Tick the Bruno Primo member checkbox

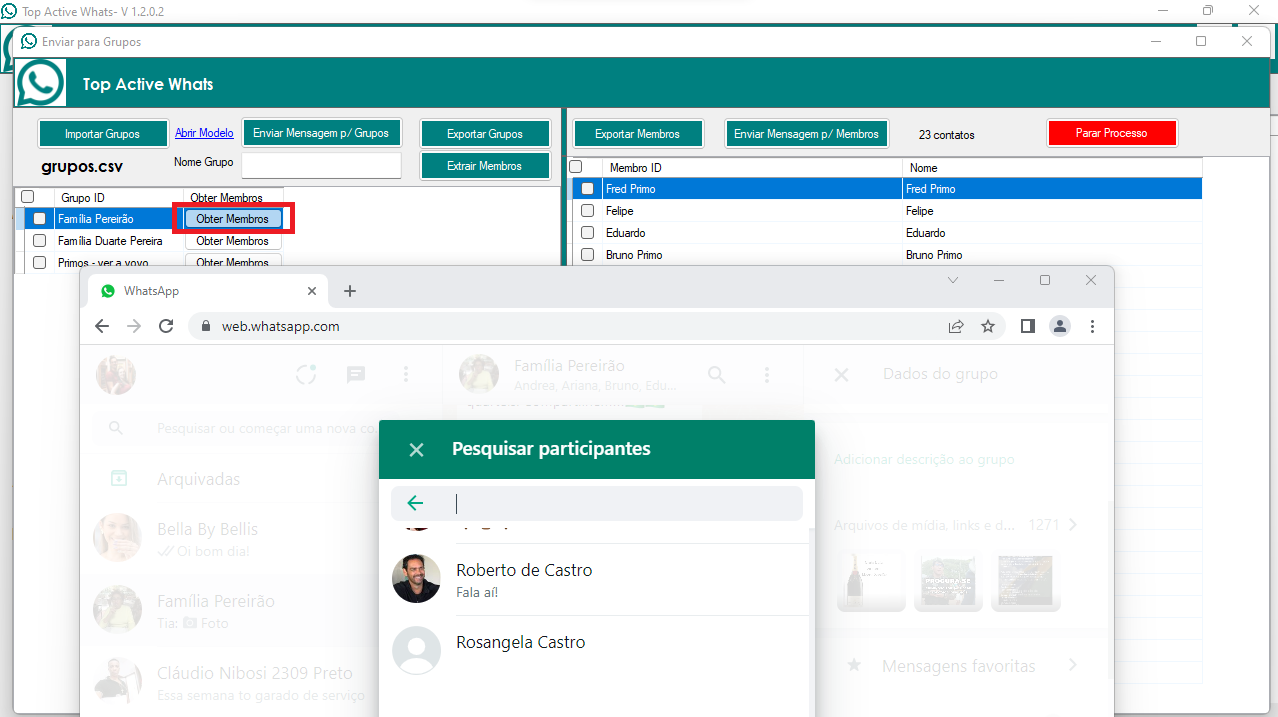click(x=588, y=254)
